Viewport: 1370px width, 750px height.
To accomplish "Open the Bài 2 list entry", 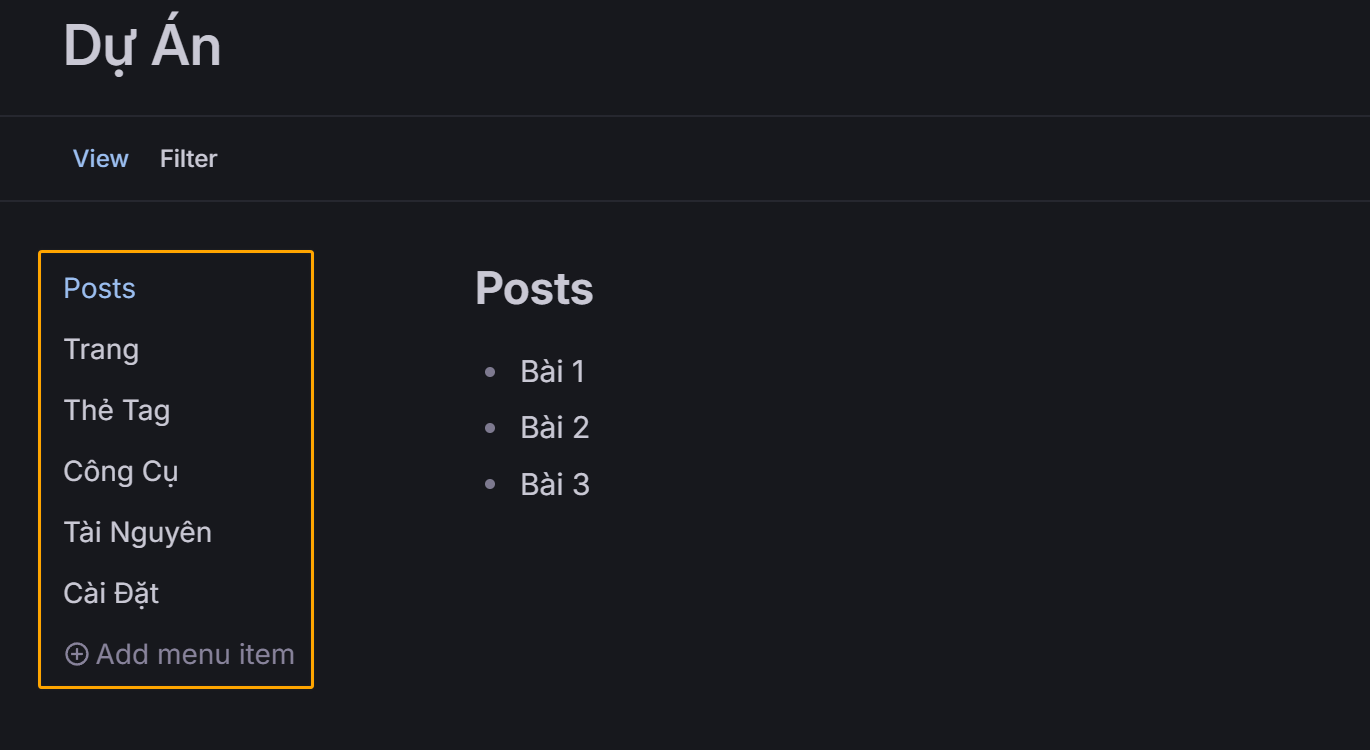I will point(555,428).
